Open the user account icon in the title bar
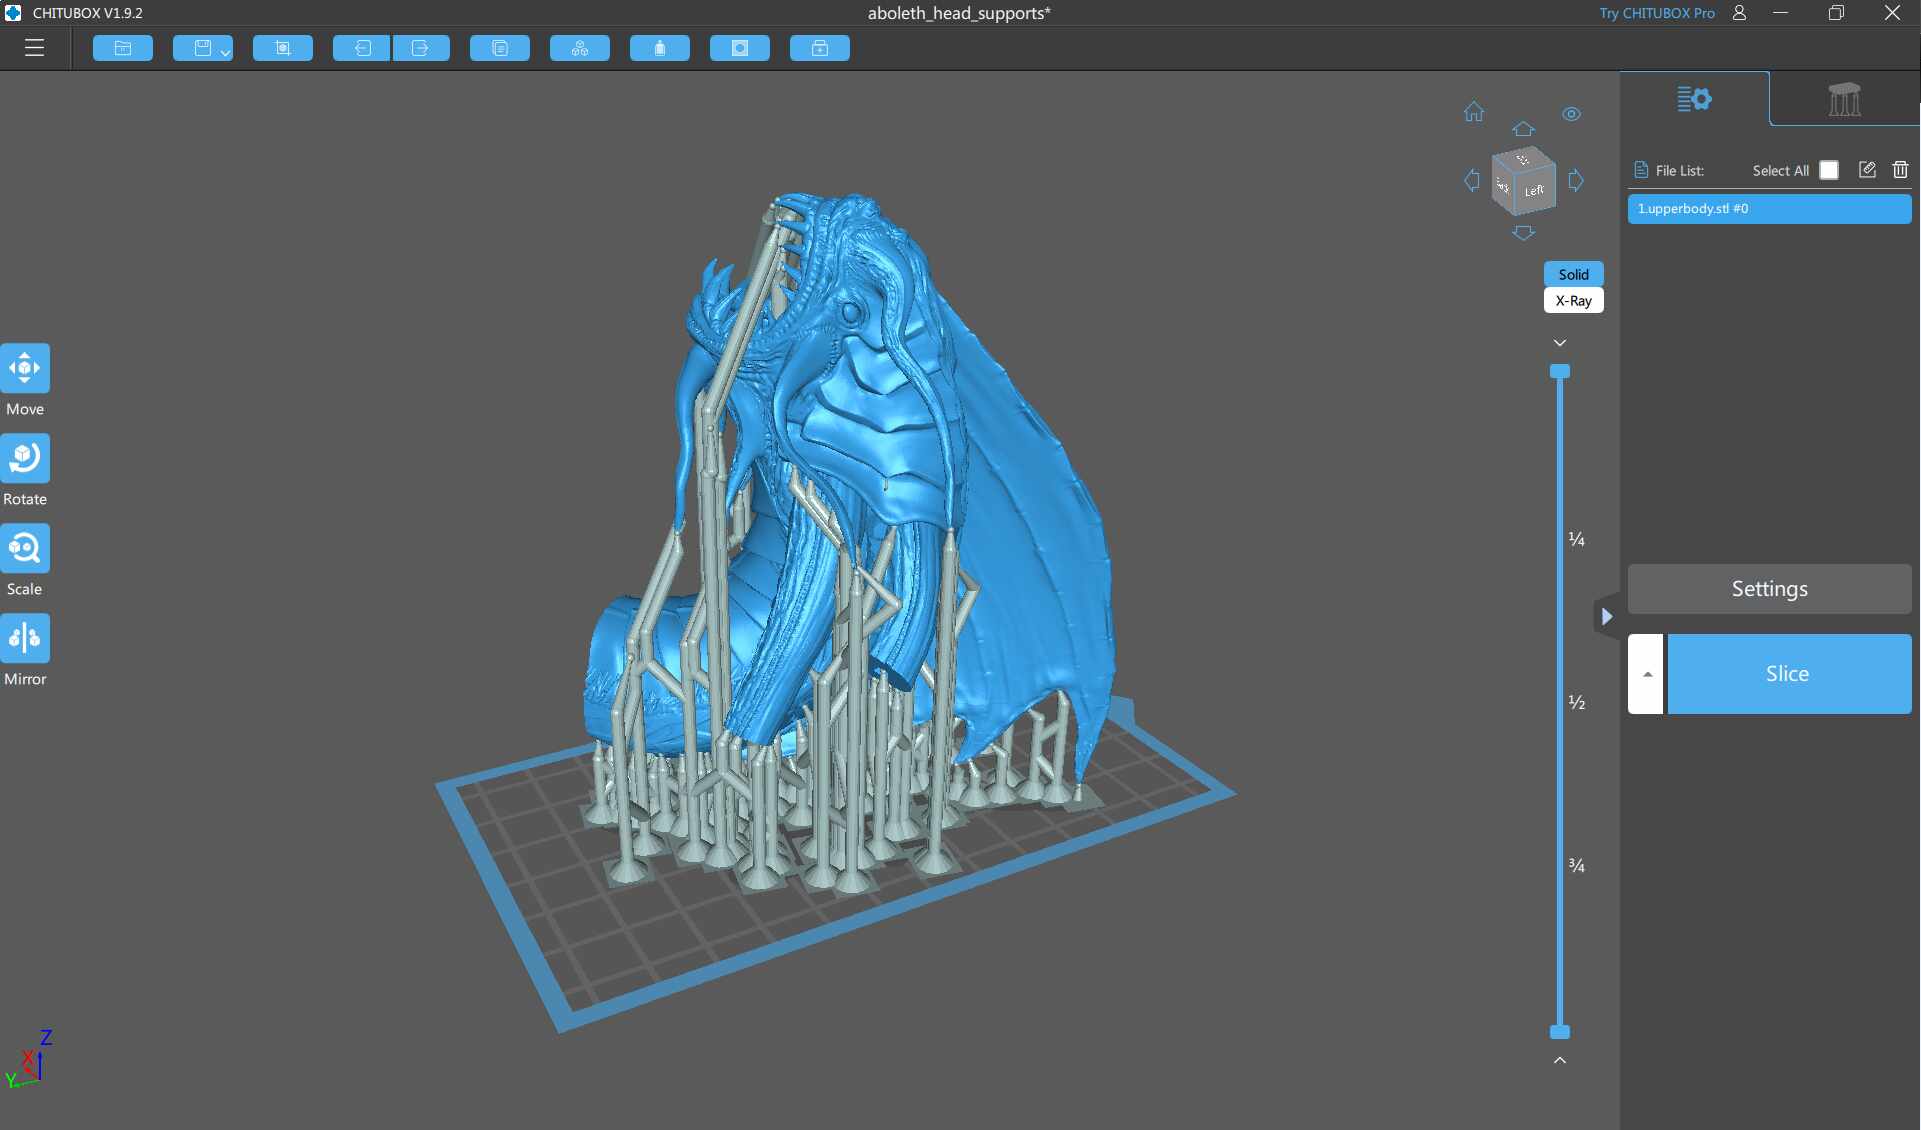 click(x=1739, y=13)
